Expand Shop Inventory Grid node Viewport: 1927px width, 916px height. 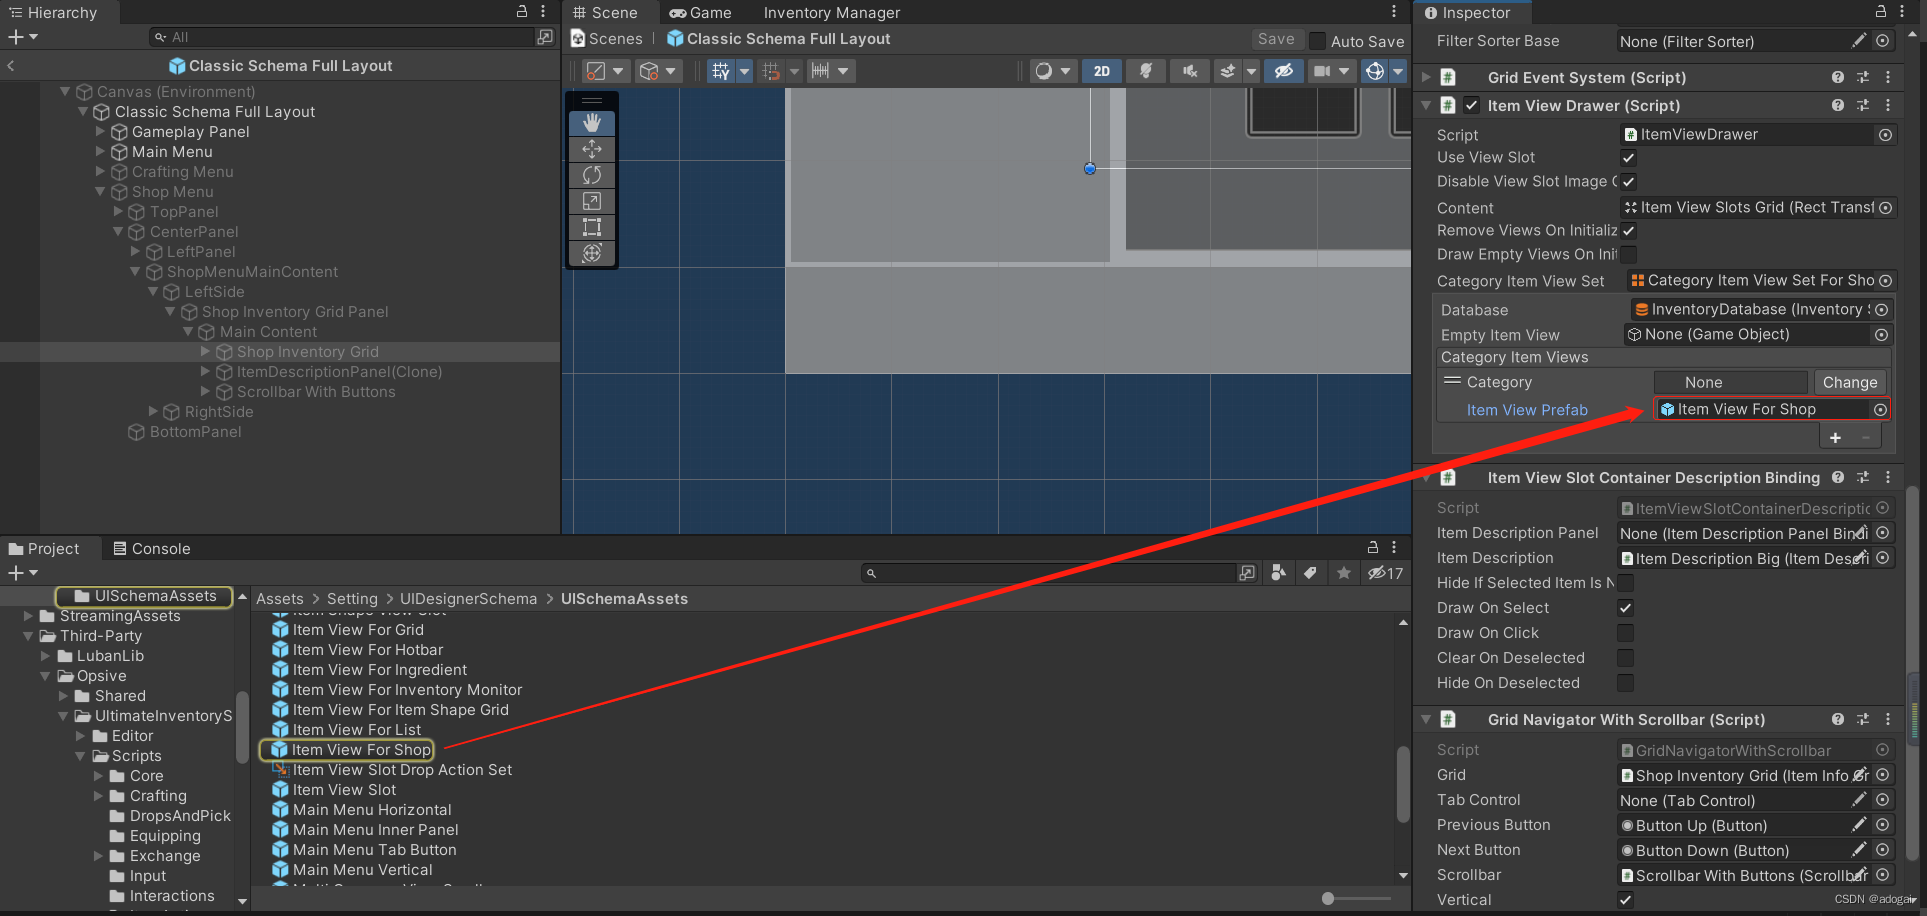pos(205,351)
